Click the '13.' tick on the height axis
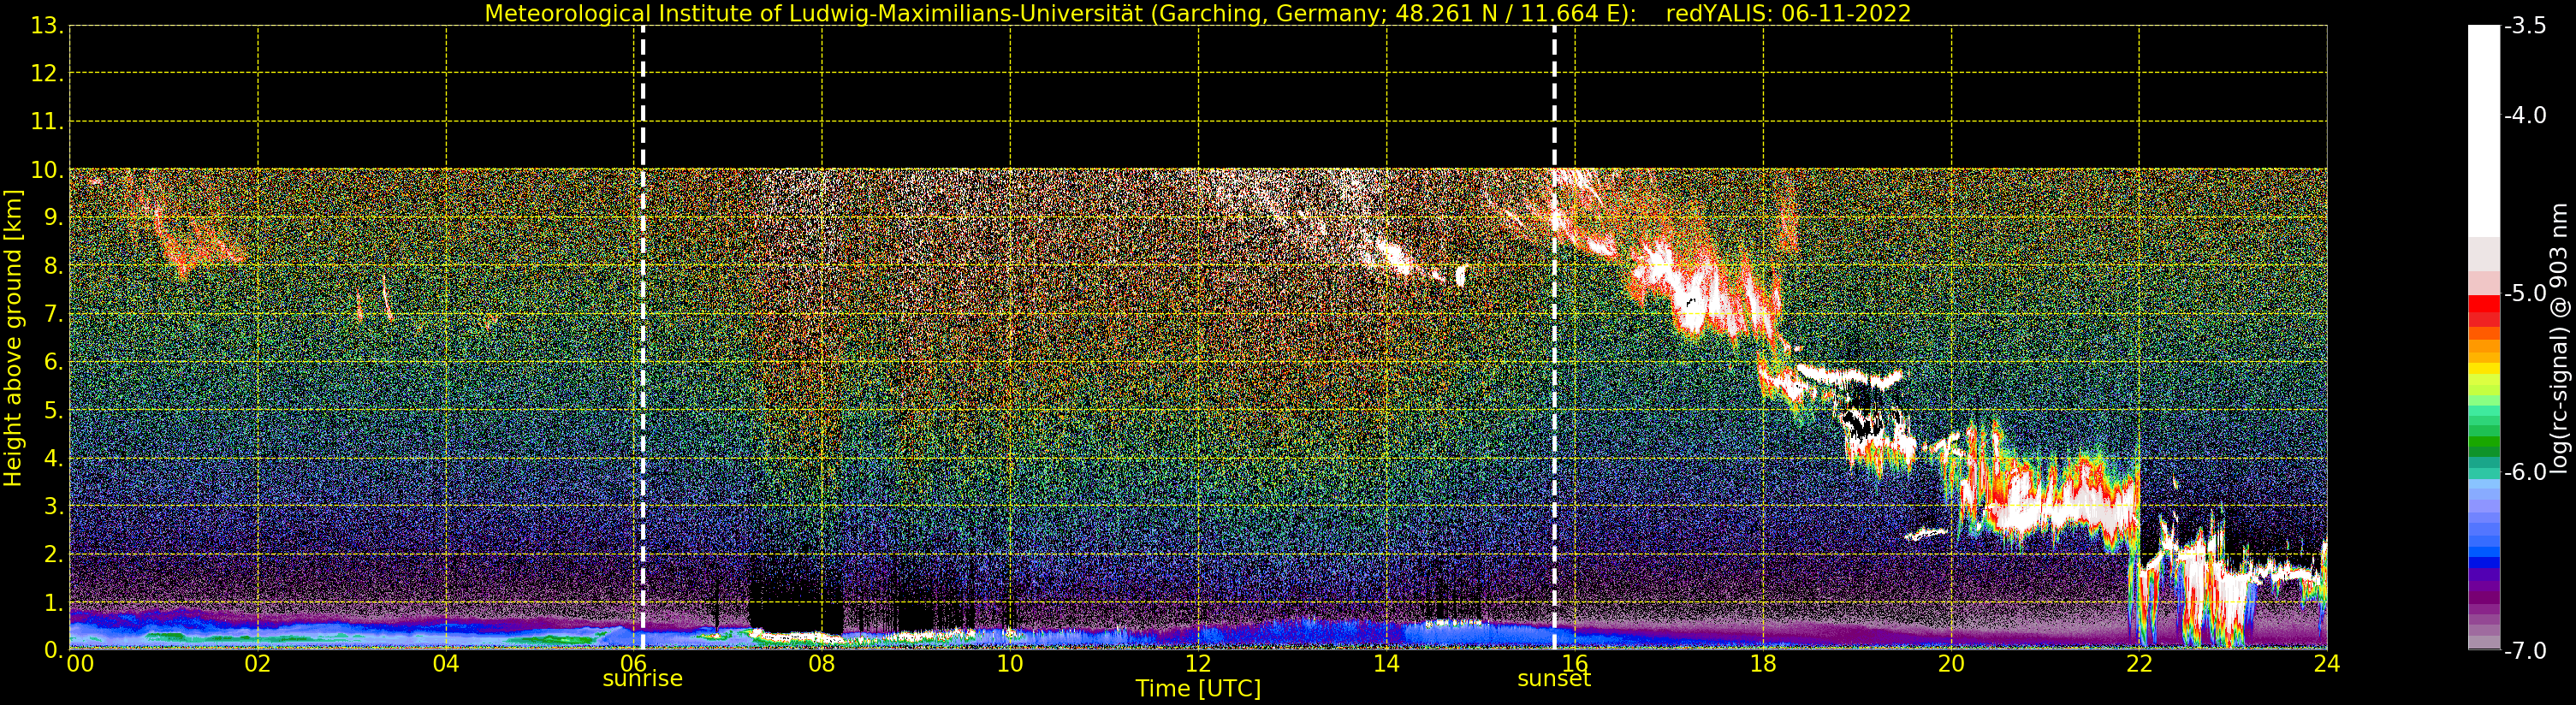 47,26
